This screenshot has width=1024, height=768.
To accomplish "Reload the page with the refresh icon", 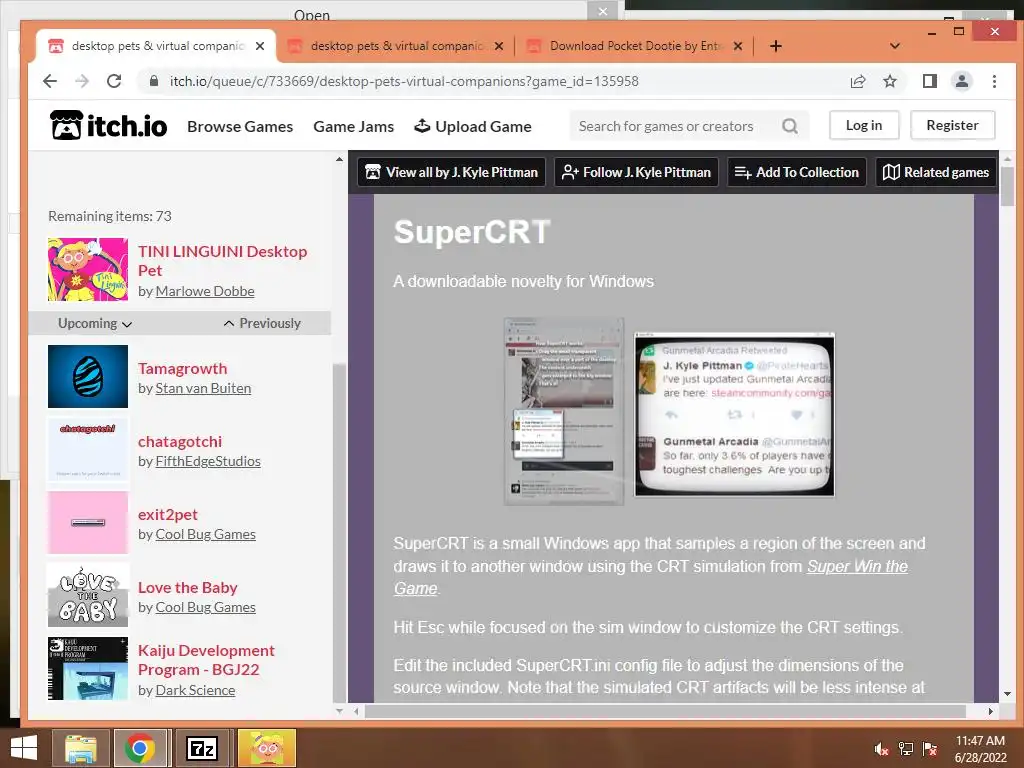I will 114,81.
